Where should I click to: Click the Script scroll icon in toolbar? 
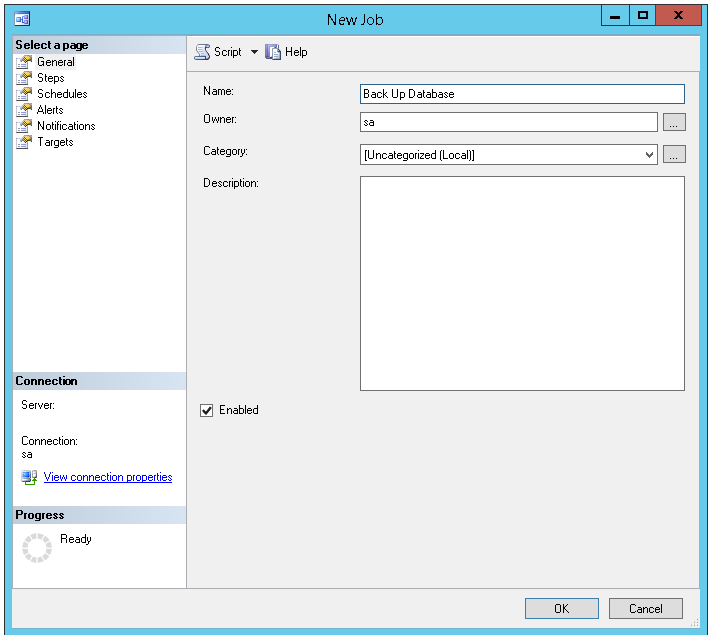202,52
